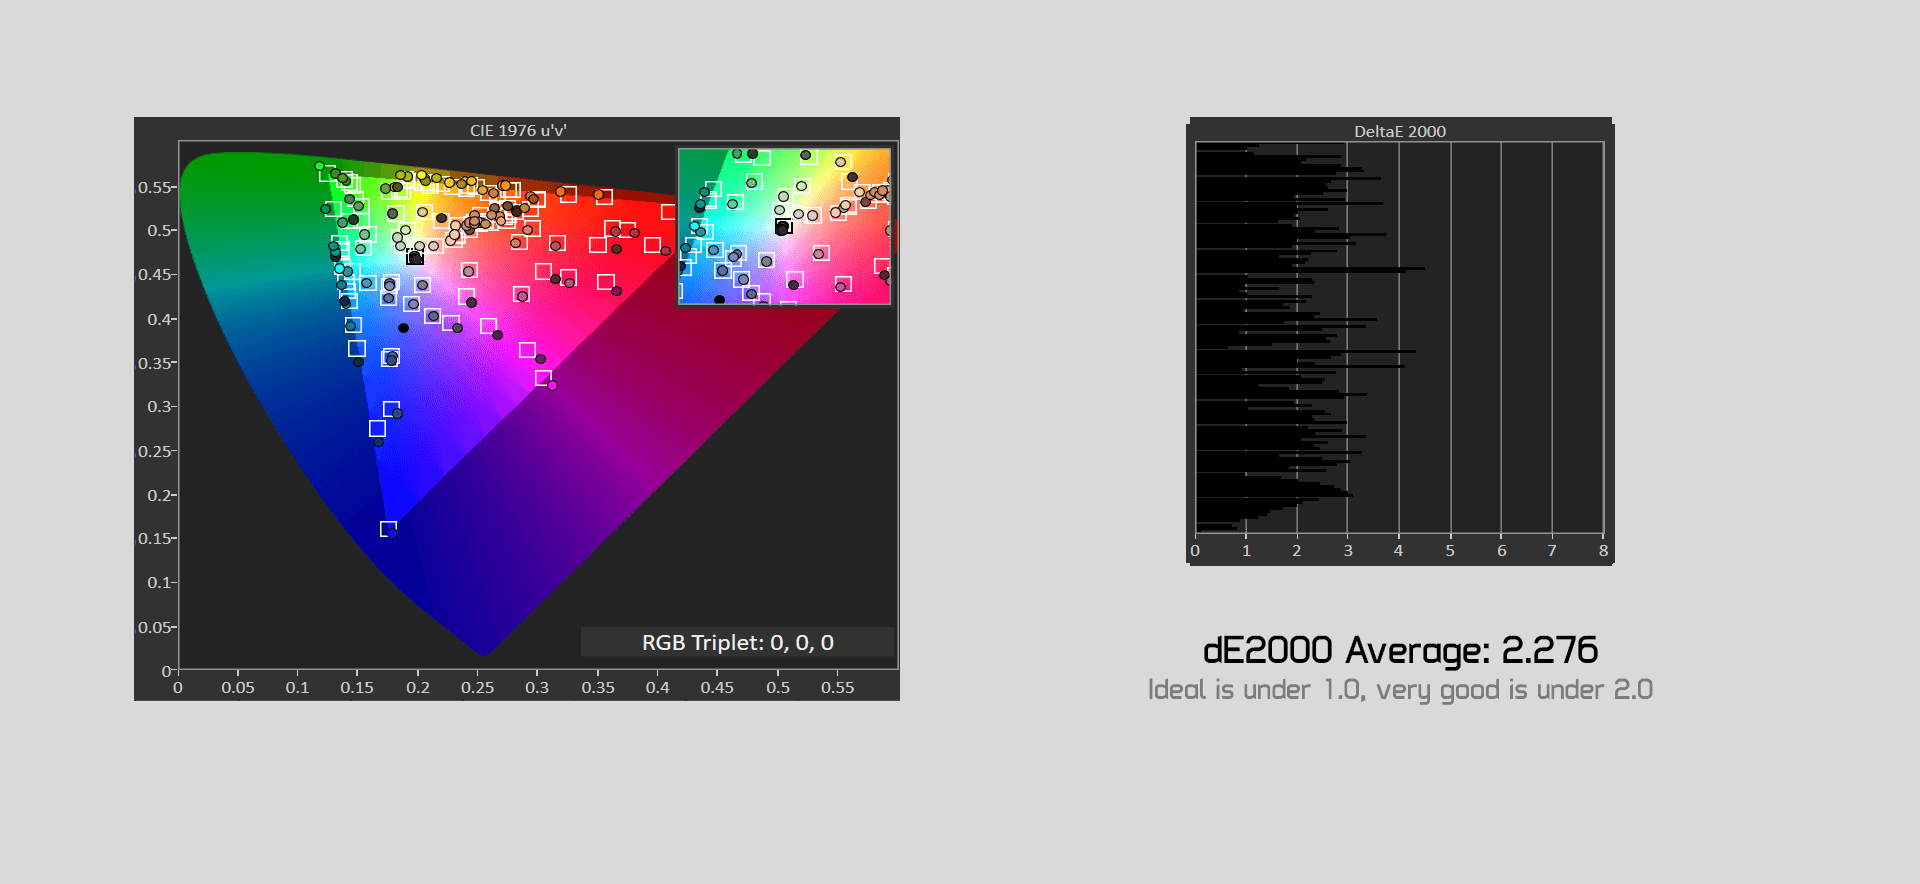1920x884 pixels.
Task: Click the magenta measured point on the CIE chart
Action: (552, 385)
